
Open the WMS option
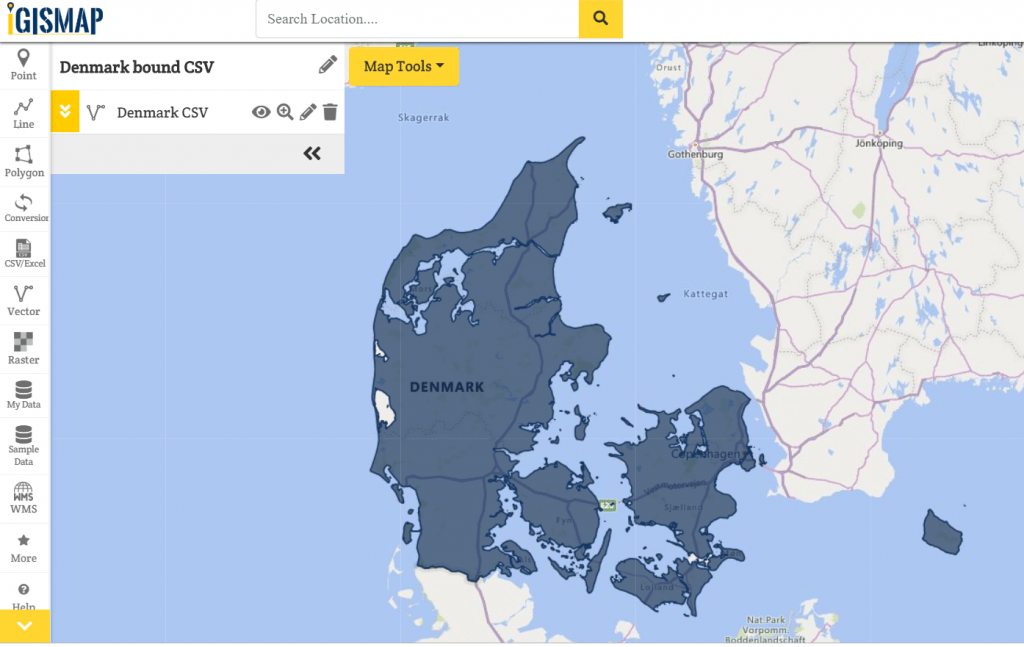pos(24,497)
